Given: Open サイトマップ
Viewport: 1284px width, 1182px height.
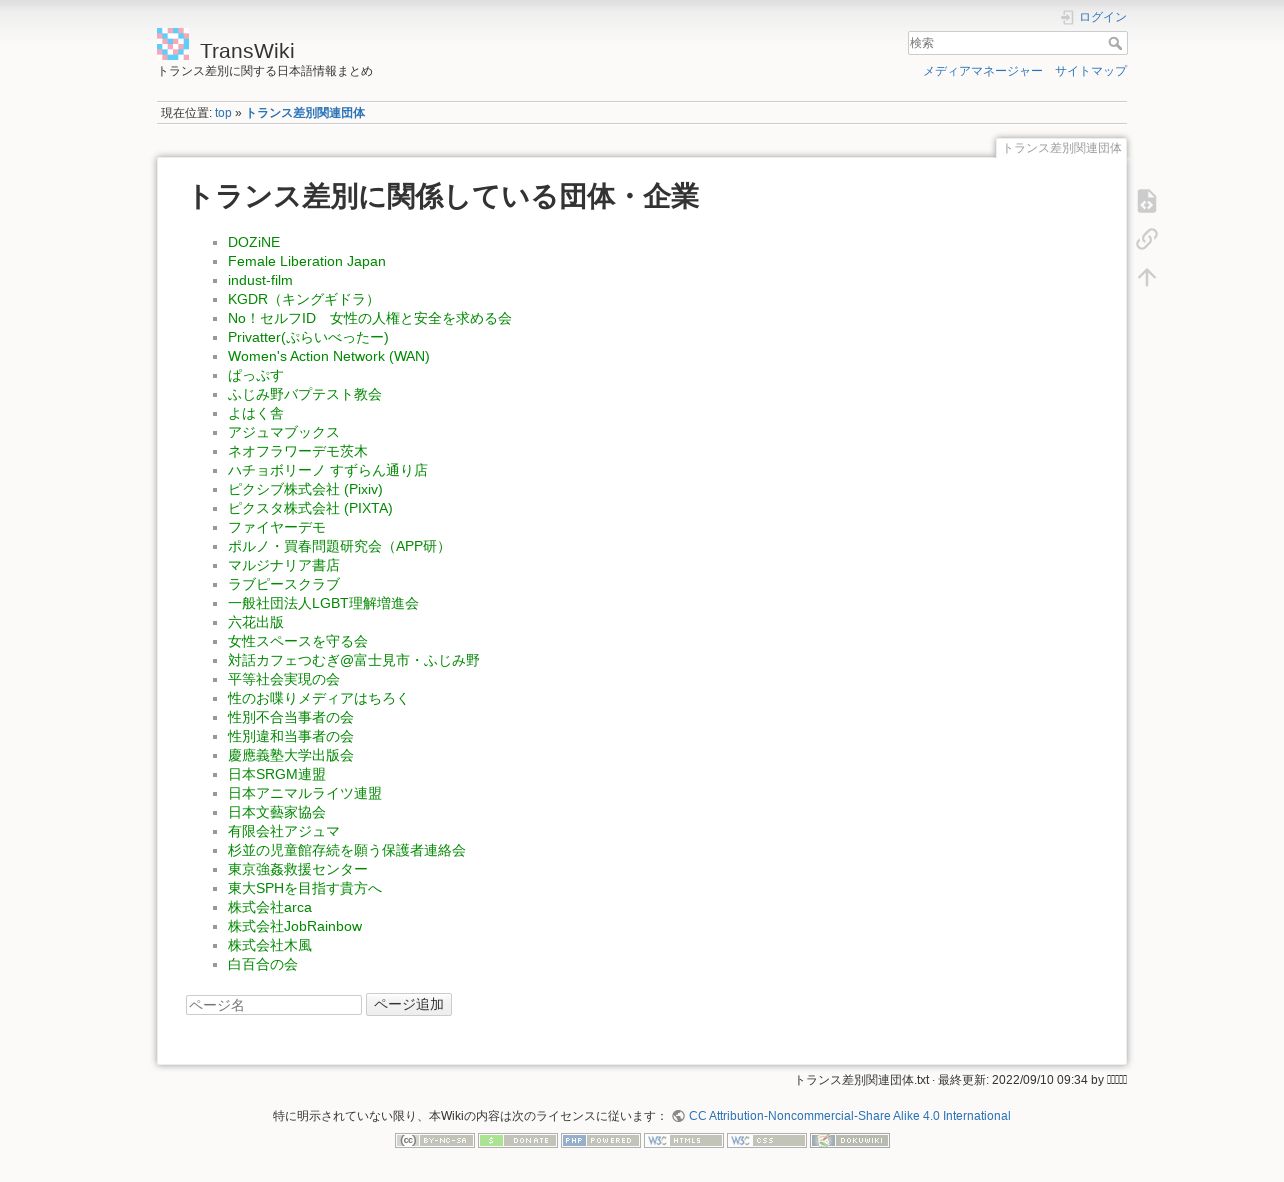Looking at the screenshot, I should click(x=1091, y=71).
